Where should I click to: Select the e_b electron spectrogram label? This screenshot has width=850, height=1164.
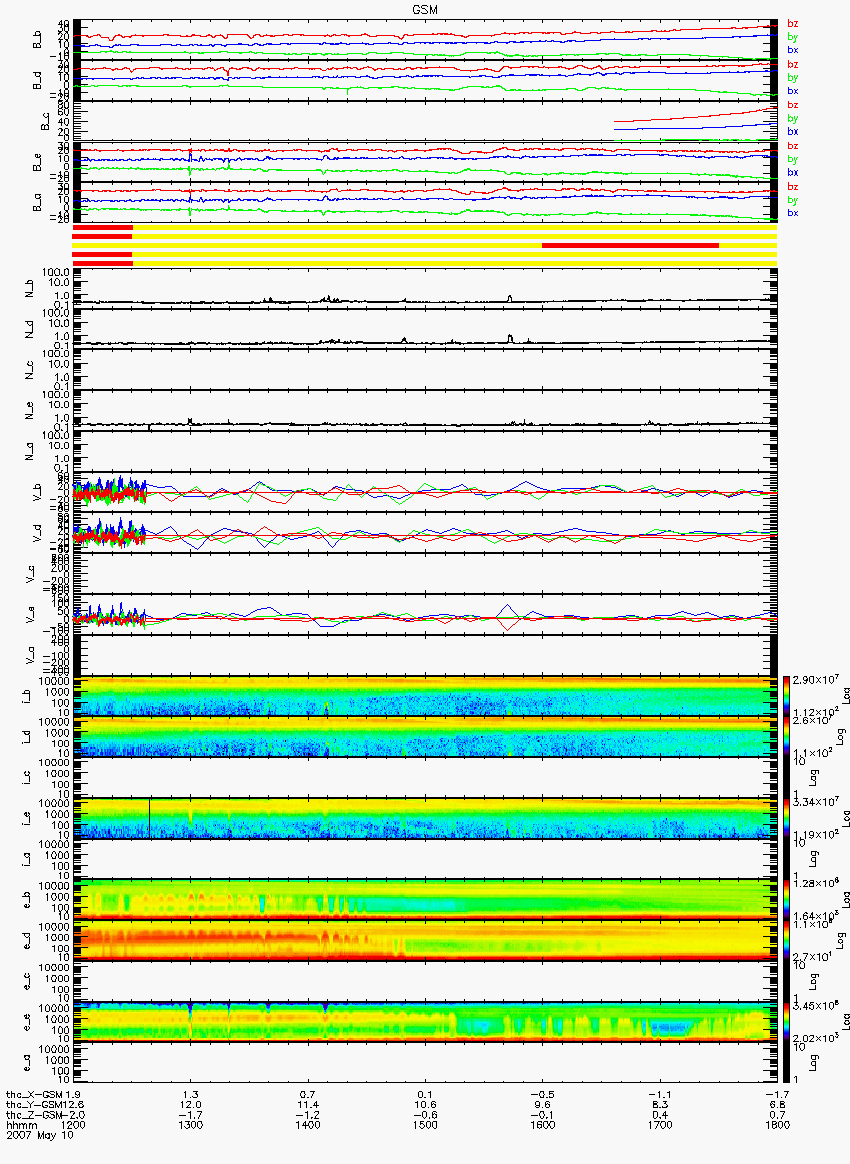click(25, 900)
